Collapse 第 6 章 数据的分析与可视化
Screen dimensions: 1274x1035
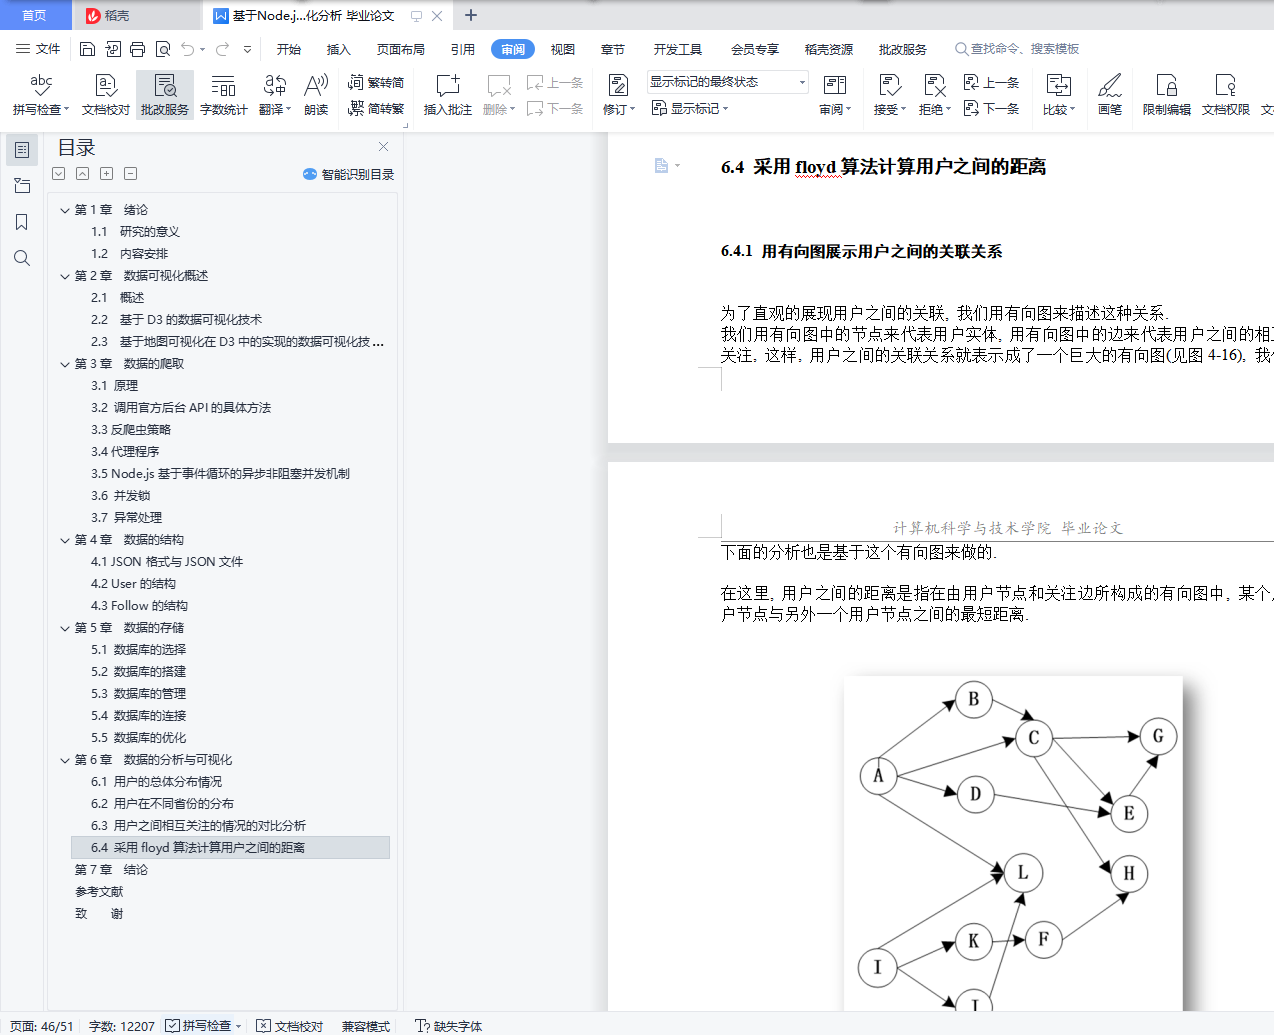pos(64,760)
